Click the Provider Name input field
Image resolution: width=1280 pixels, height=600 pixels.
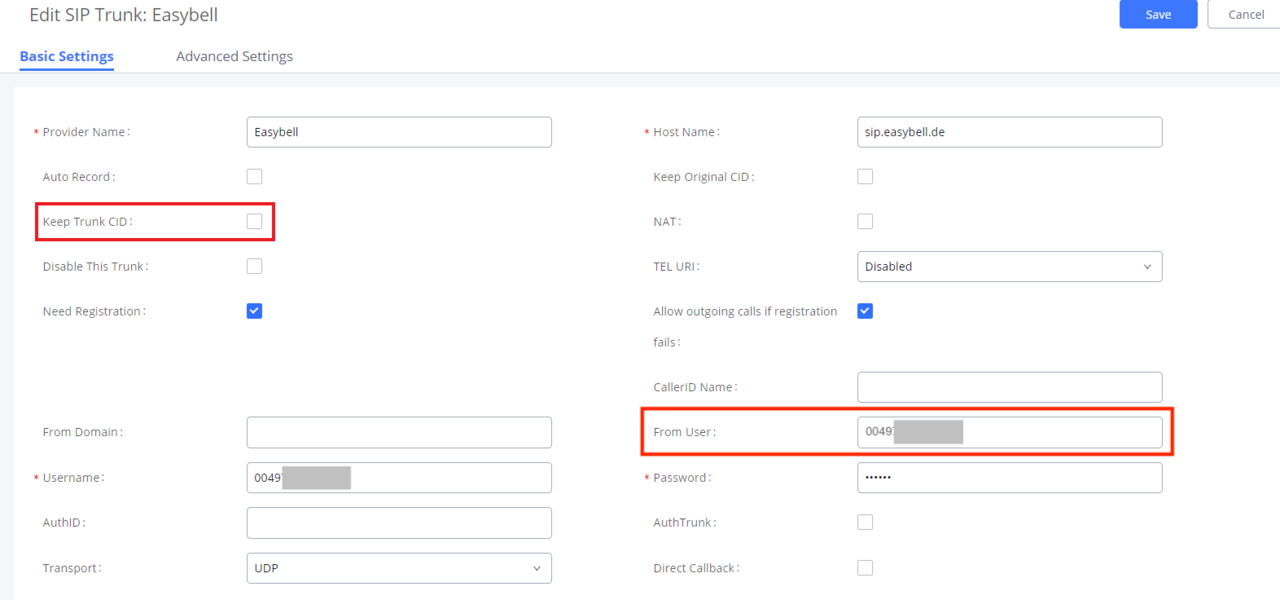[399, 131]
